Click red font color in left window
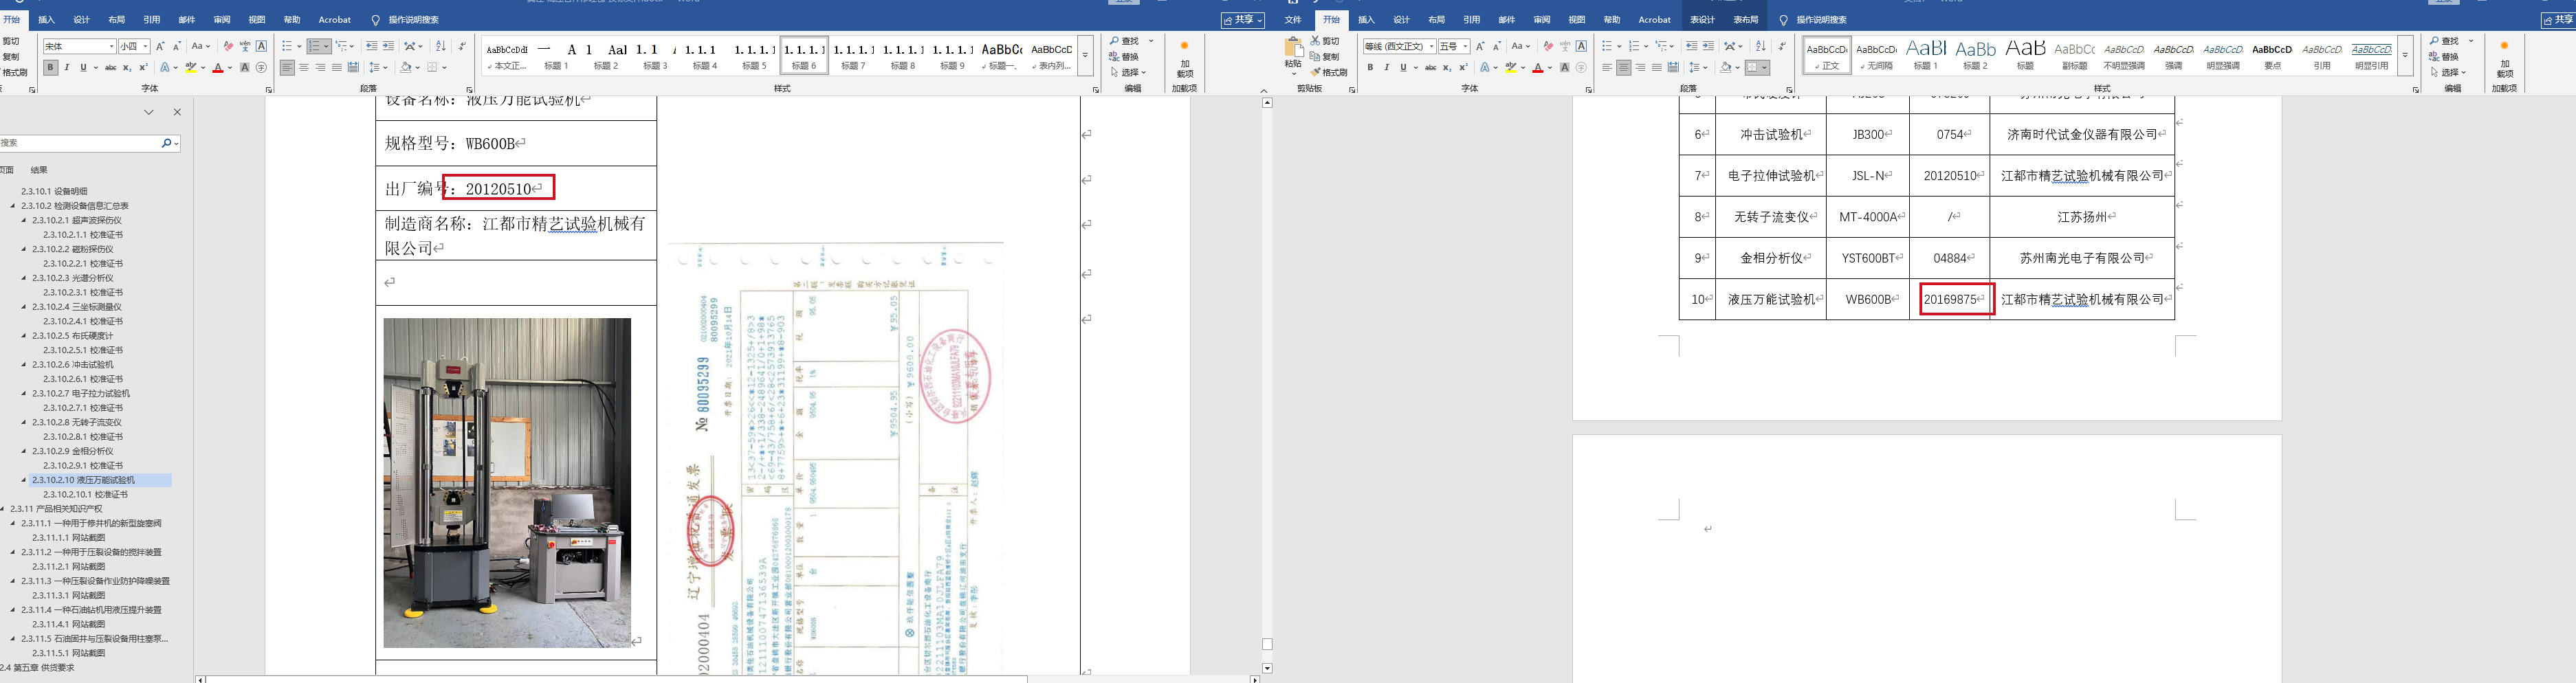Viewport: 2576px width, 683px height. pos(217,68)
